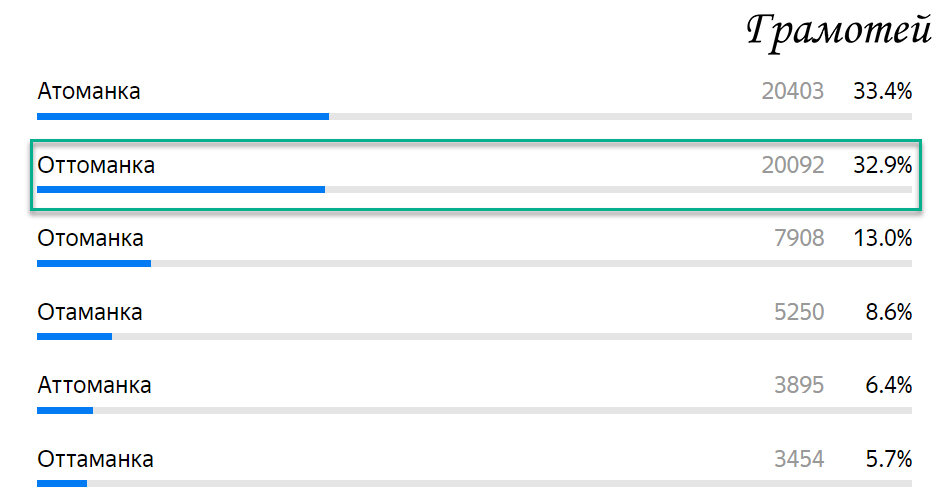Click the 13.0% percentage value
Image resolution: width=950 pixels, height=501 pixels.
[883, 238]
